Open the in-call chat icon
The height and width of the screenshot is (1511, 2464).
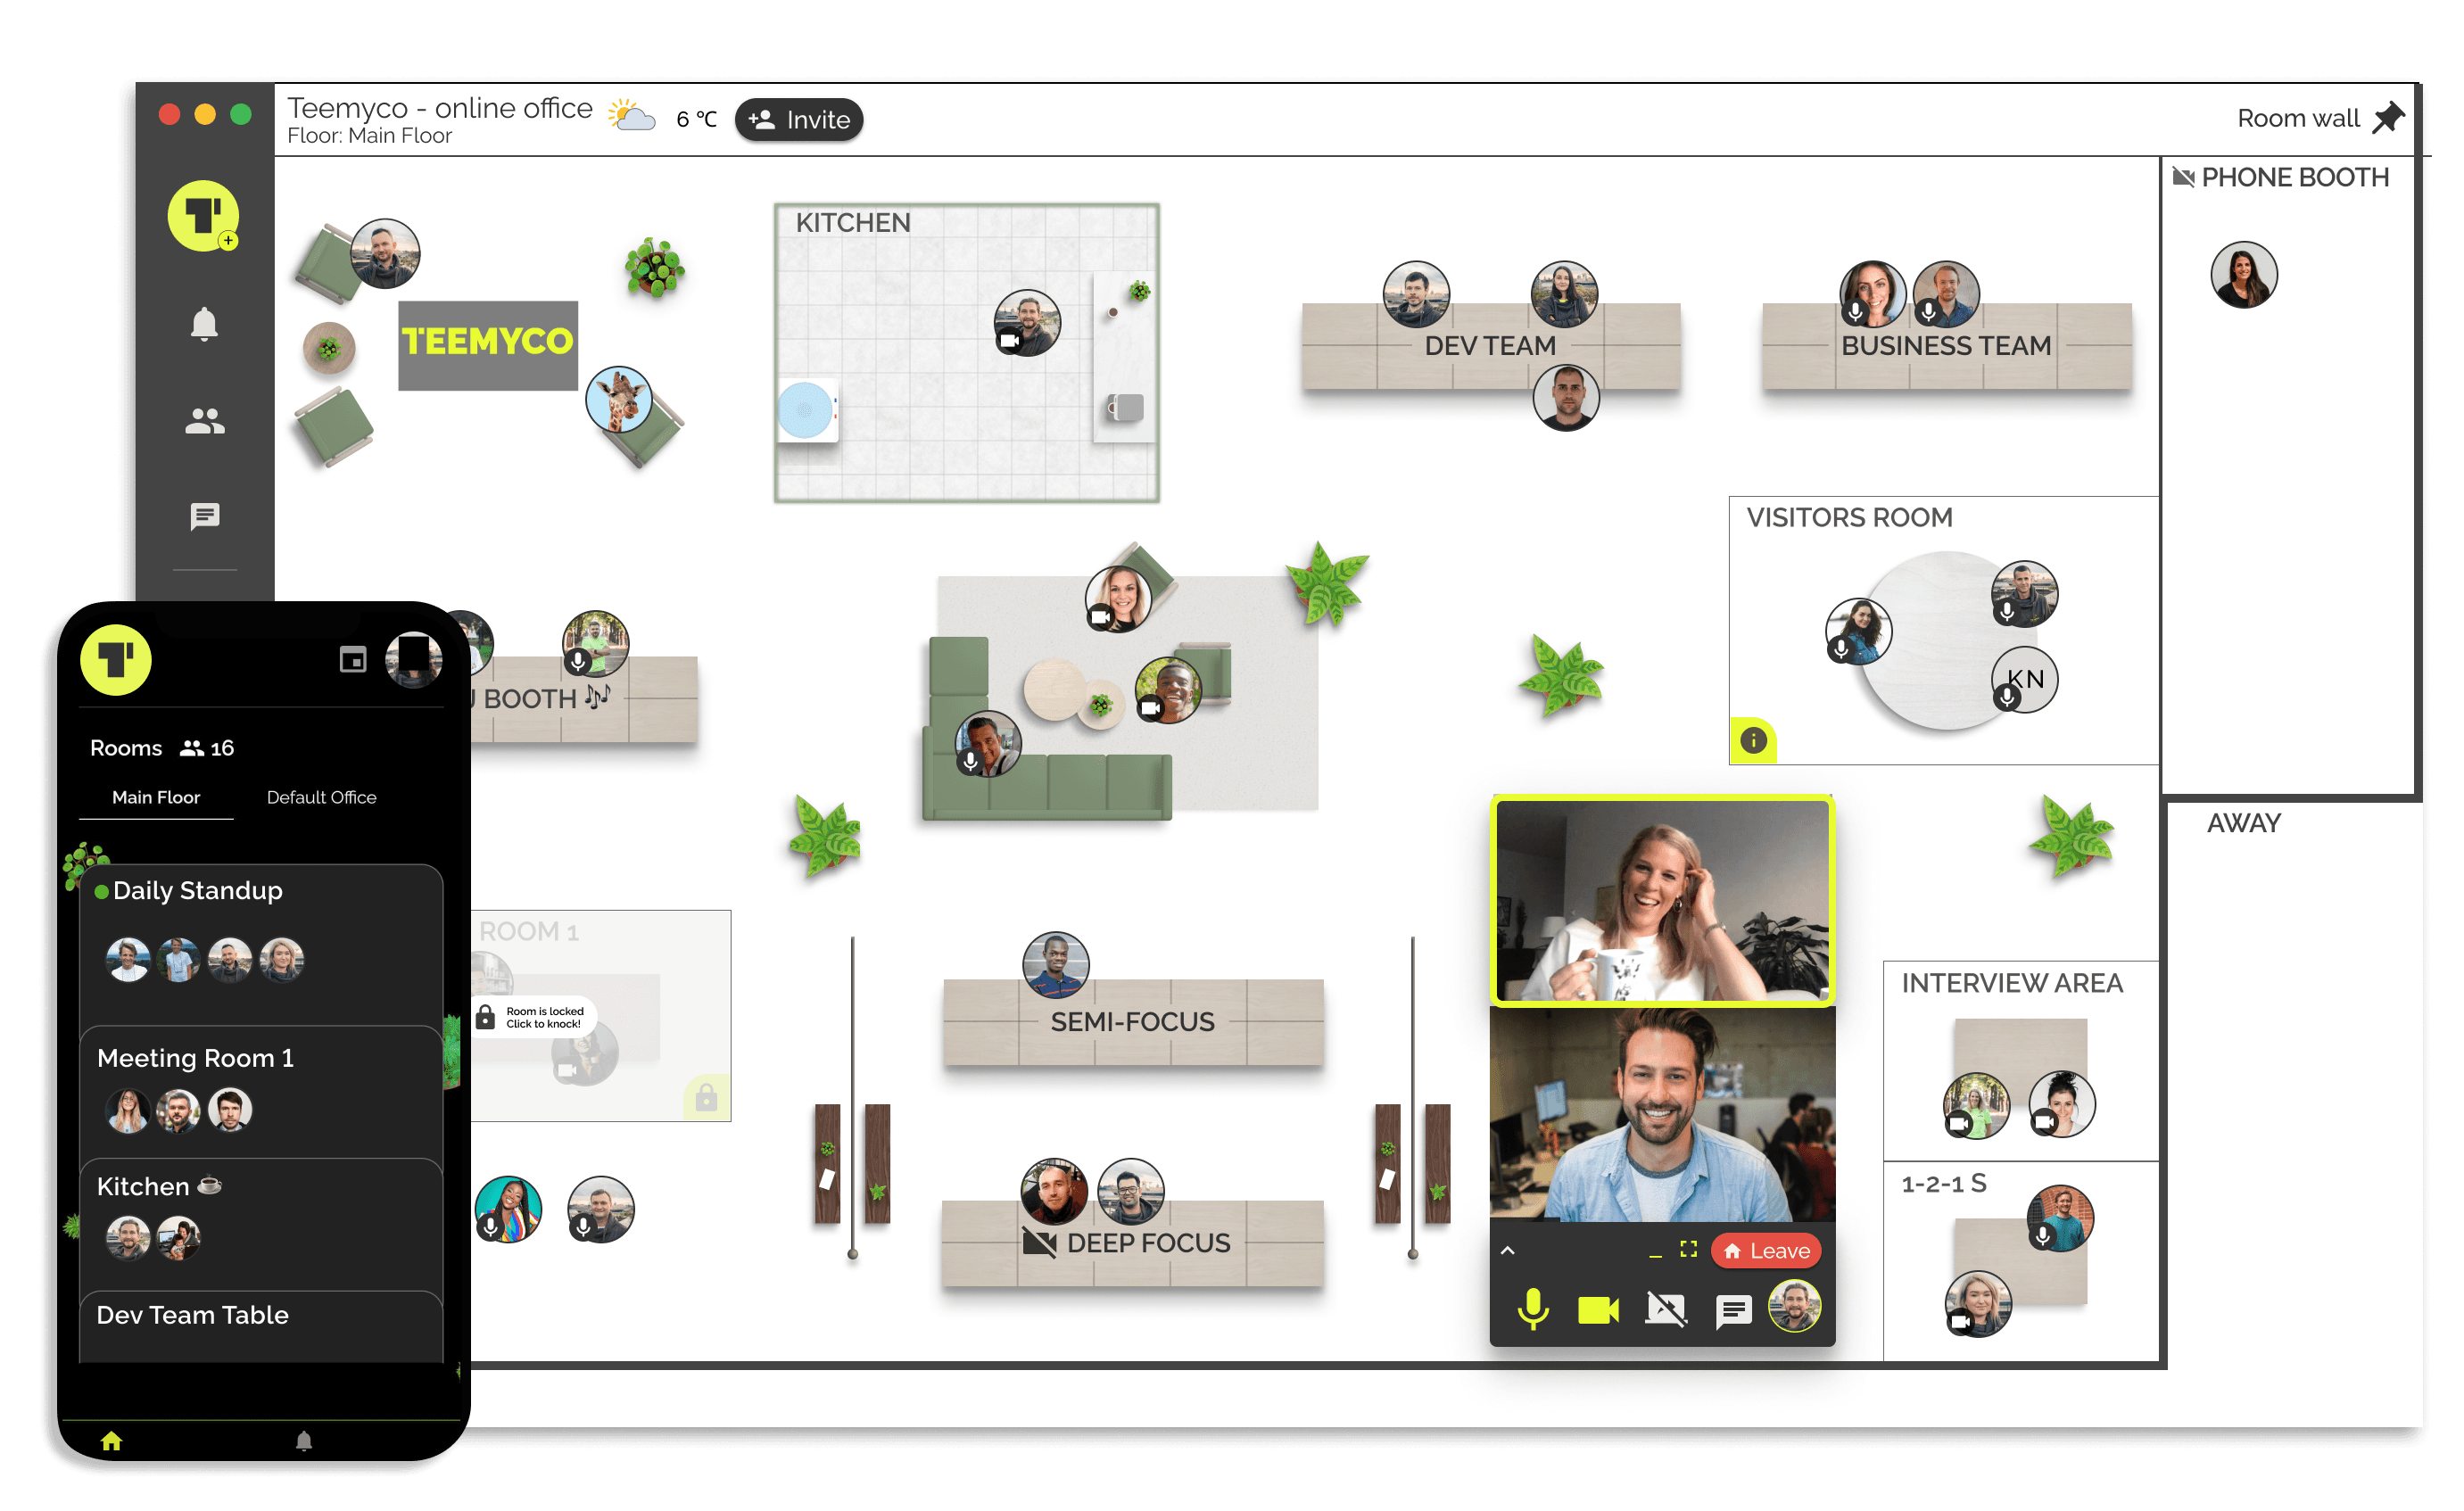pos(1733,1309)
